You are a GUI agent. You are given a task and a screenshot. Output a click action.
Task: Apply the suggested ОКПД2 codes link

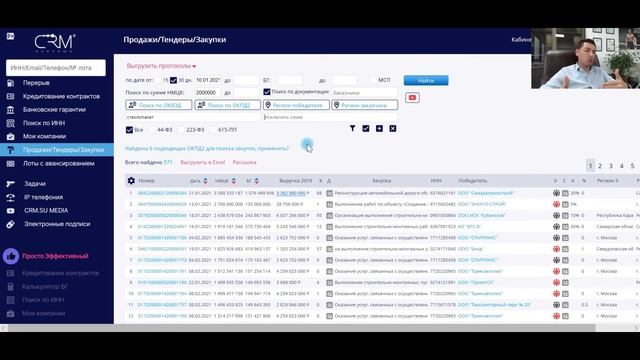click(207, 149)
